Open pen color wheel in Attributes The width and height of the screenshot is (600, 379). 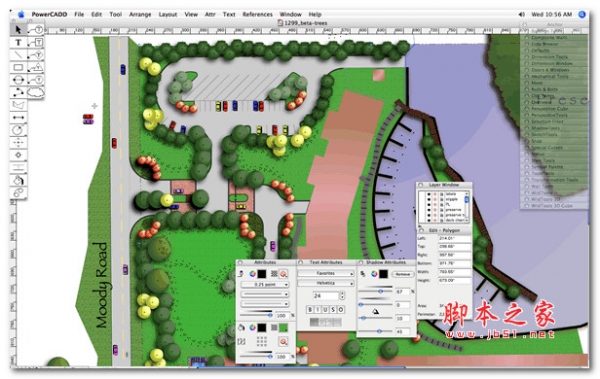point(252,274)
